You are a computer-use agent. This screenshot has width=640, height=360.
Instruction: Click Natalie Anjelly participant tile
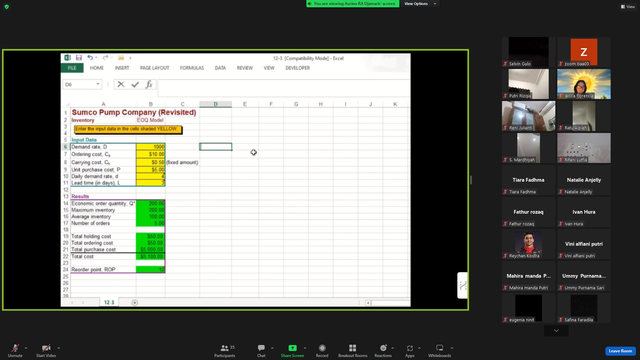click(584, 180)
